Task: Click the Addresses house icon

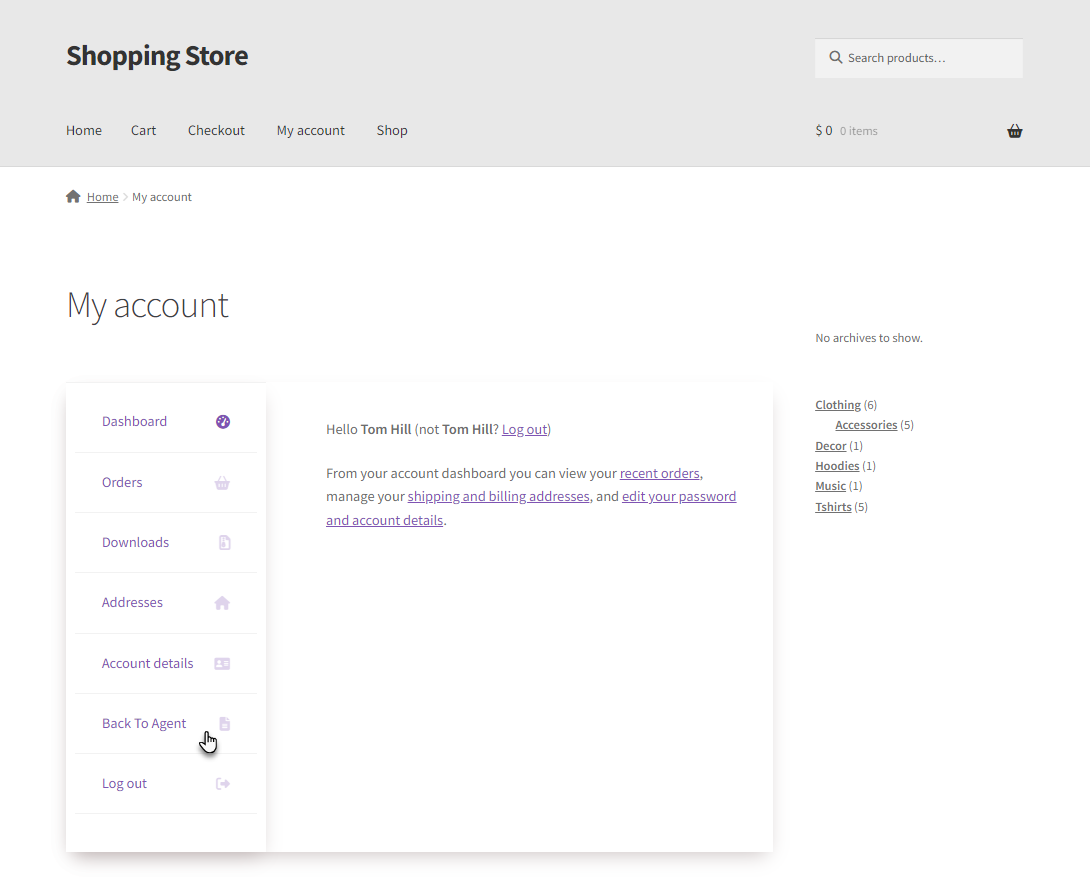Action: click(x=222, y=603)
